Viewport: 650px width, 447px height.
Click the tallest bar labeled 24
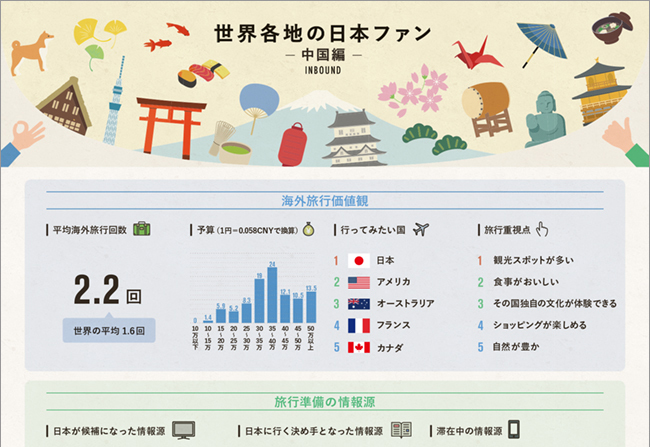(x=272, y=295)
